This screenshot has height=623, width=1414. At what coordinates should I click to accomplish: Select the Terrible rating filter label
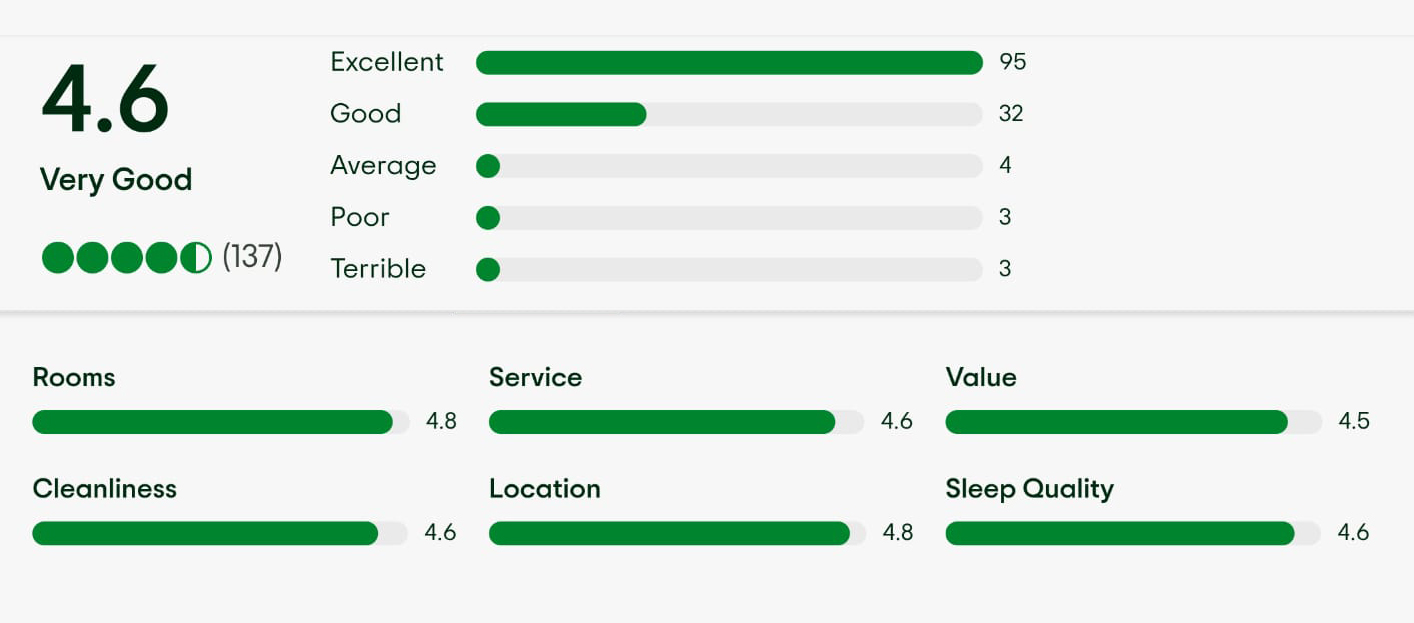coord(378,269)
